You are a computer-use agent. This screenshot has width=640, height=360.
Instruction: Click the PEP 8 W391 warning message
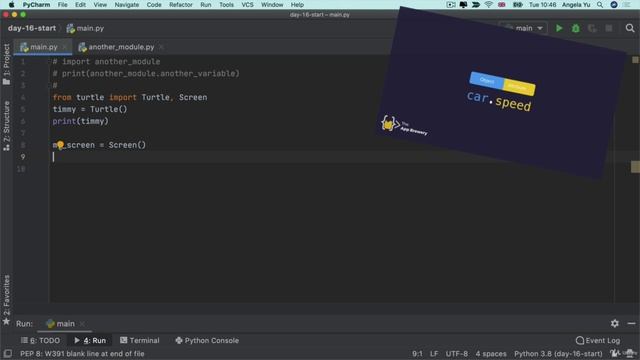tap(82, 353)
